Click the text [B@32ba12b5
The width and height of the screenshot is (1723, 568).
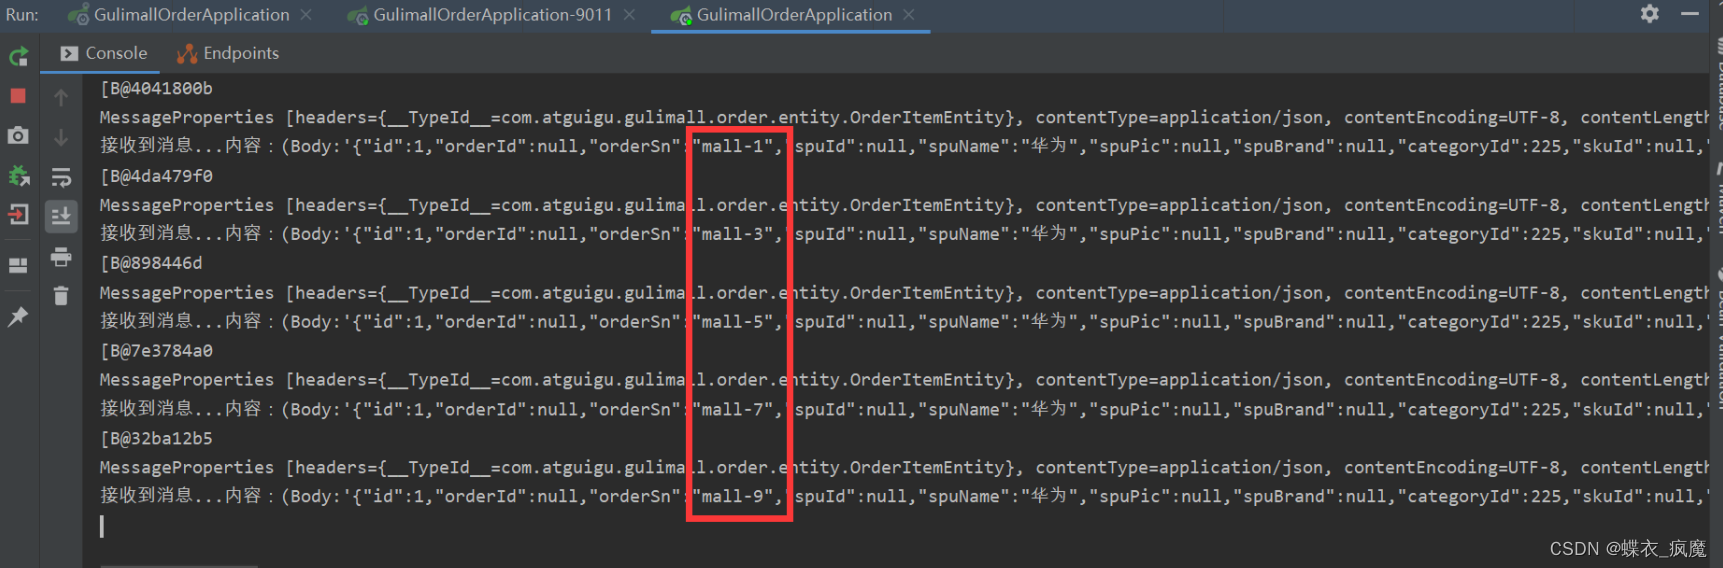(156, 438)
